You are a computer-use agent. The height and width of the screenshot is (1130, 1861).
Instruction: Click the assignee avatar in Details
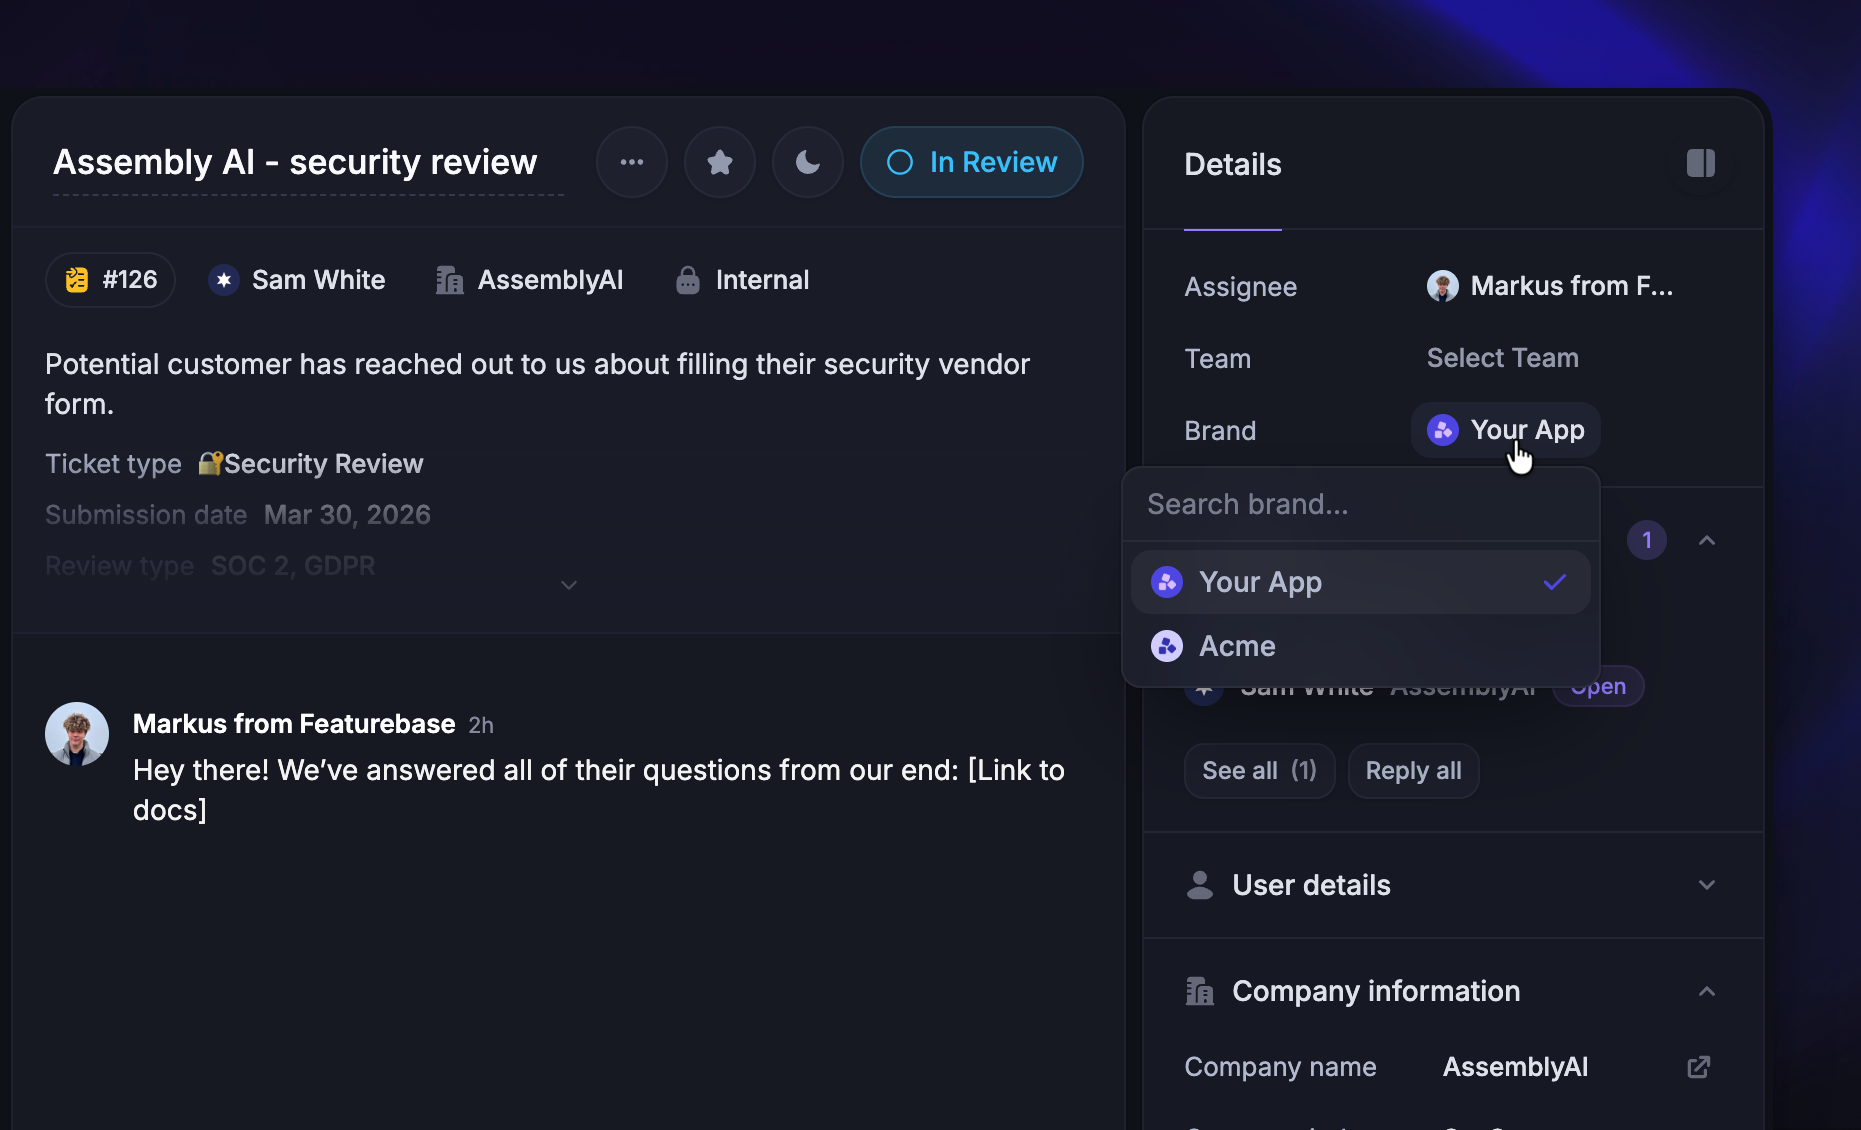(x=1443, y=286)
